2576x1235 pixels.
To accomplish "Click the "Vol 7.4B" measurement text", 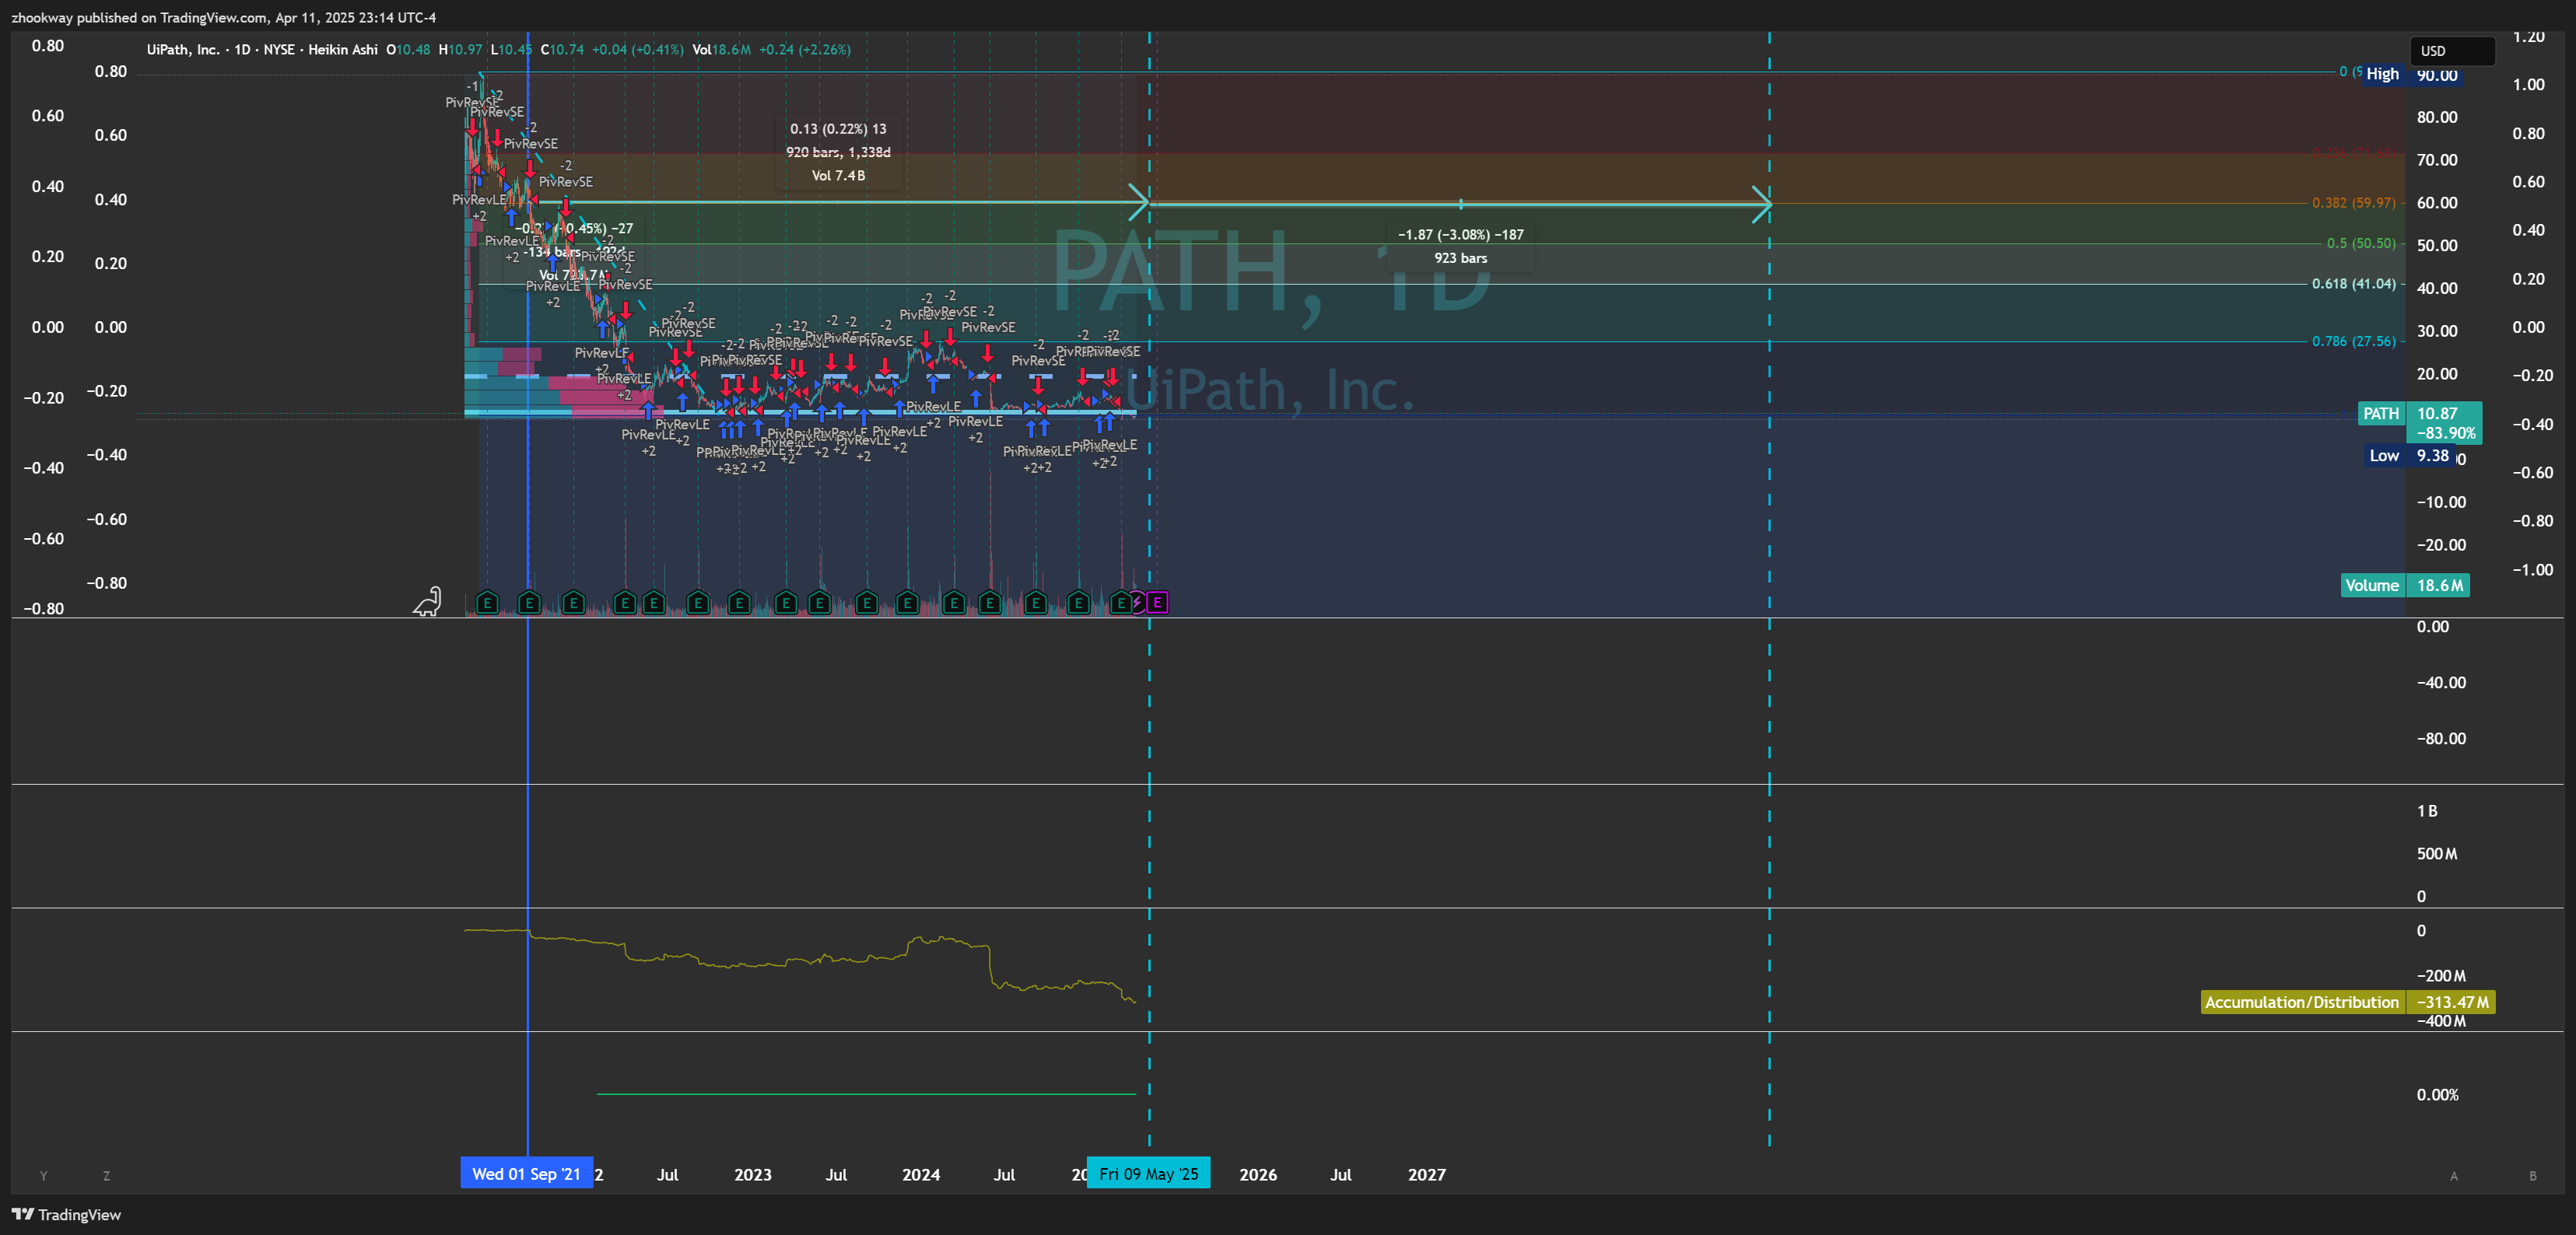I will click(x=838, y=175).
